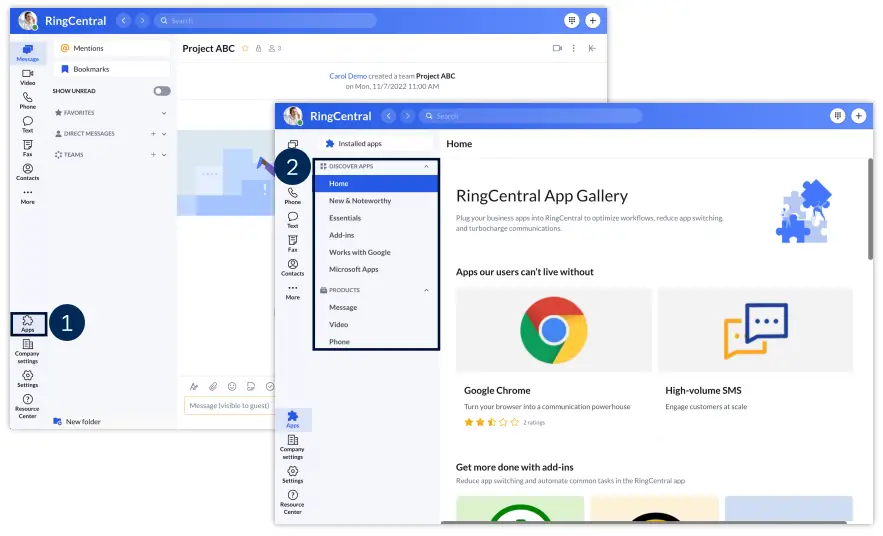Open Contacts in the back window sidebar

[28, 172]
